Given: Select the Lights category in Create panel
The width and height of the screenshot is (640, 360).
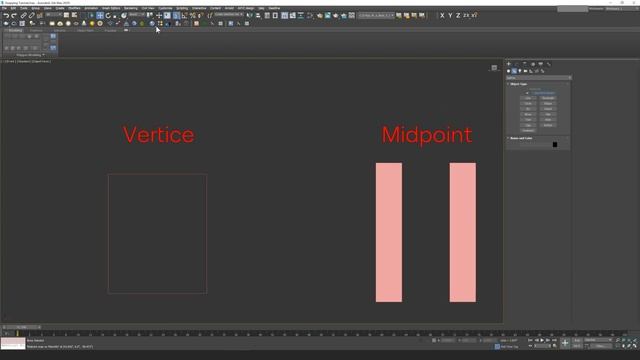Looking at the screenshot, I should point(520,71).
